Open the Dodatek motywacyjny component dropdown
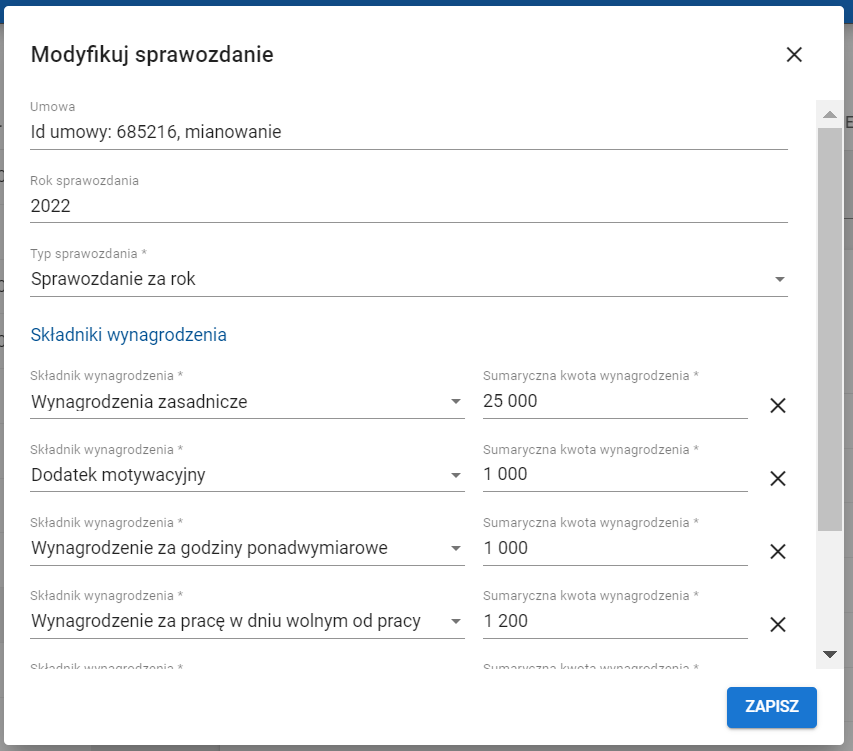This screenshot has width=853, height=751. tap(456, 475)
